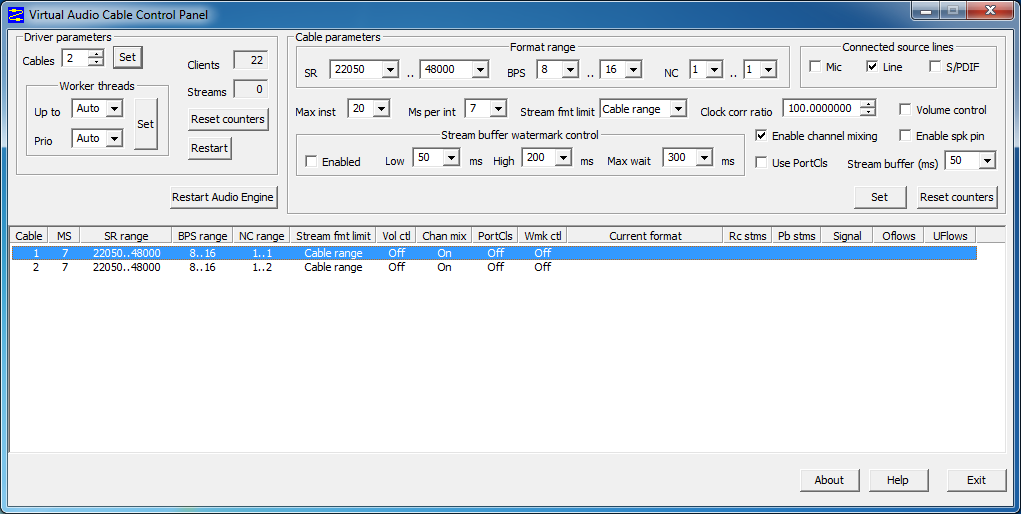Click the BPS range column header
This screenshot has height=514, width=1021.
tap(203, 236)
